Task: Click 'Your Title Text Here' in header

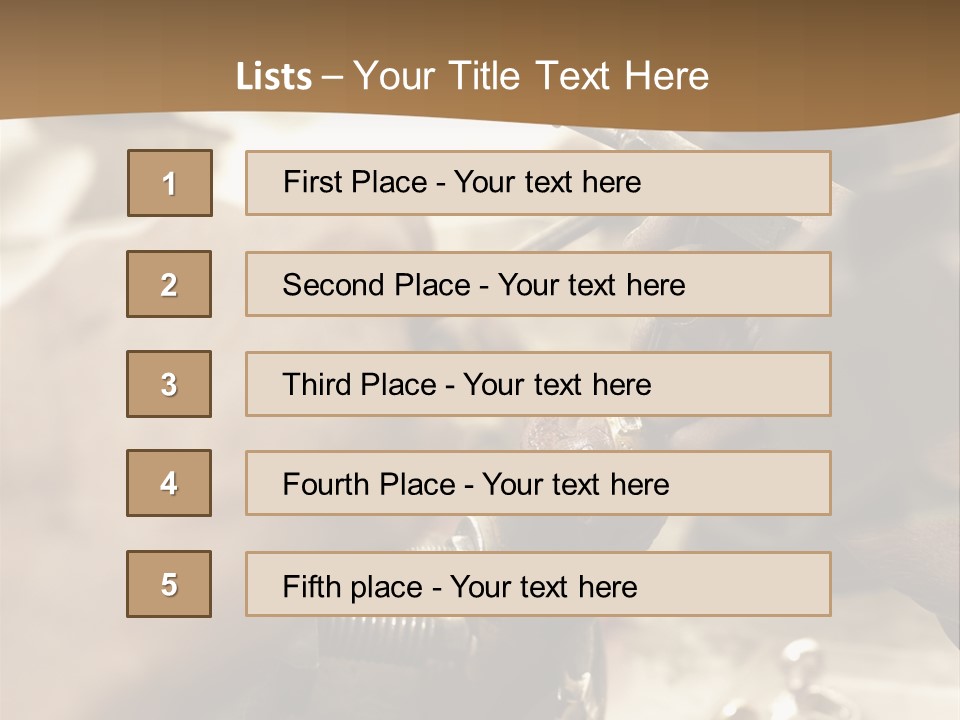Action: tap(531, 77)
